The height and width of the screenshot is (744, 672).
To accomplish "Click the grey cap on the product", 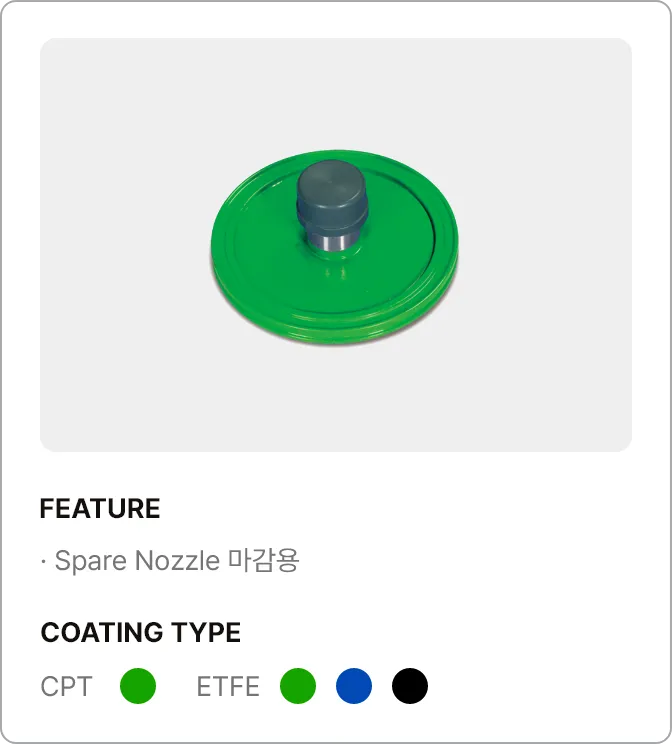I will [332, 197].
